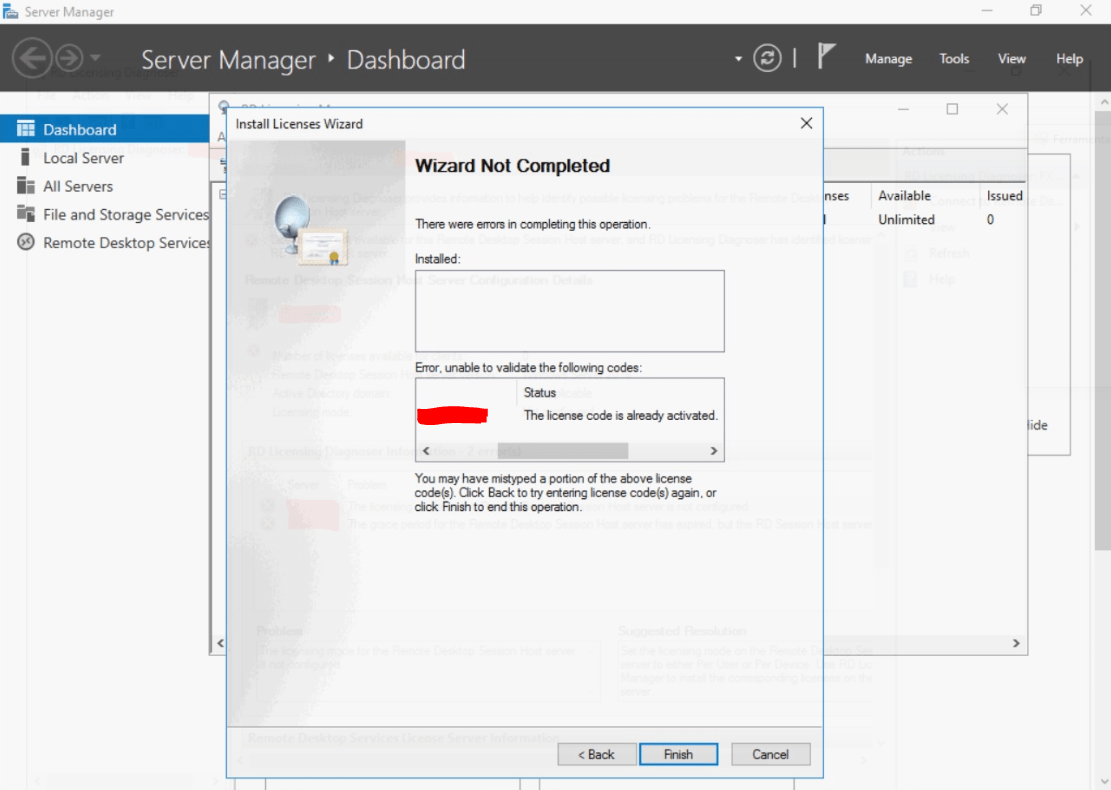Open the Remote Desktop Services pane
Screen dimensions: 1111x790
pos(126,242)
